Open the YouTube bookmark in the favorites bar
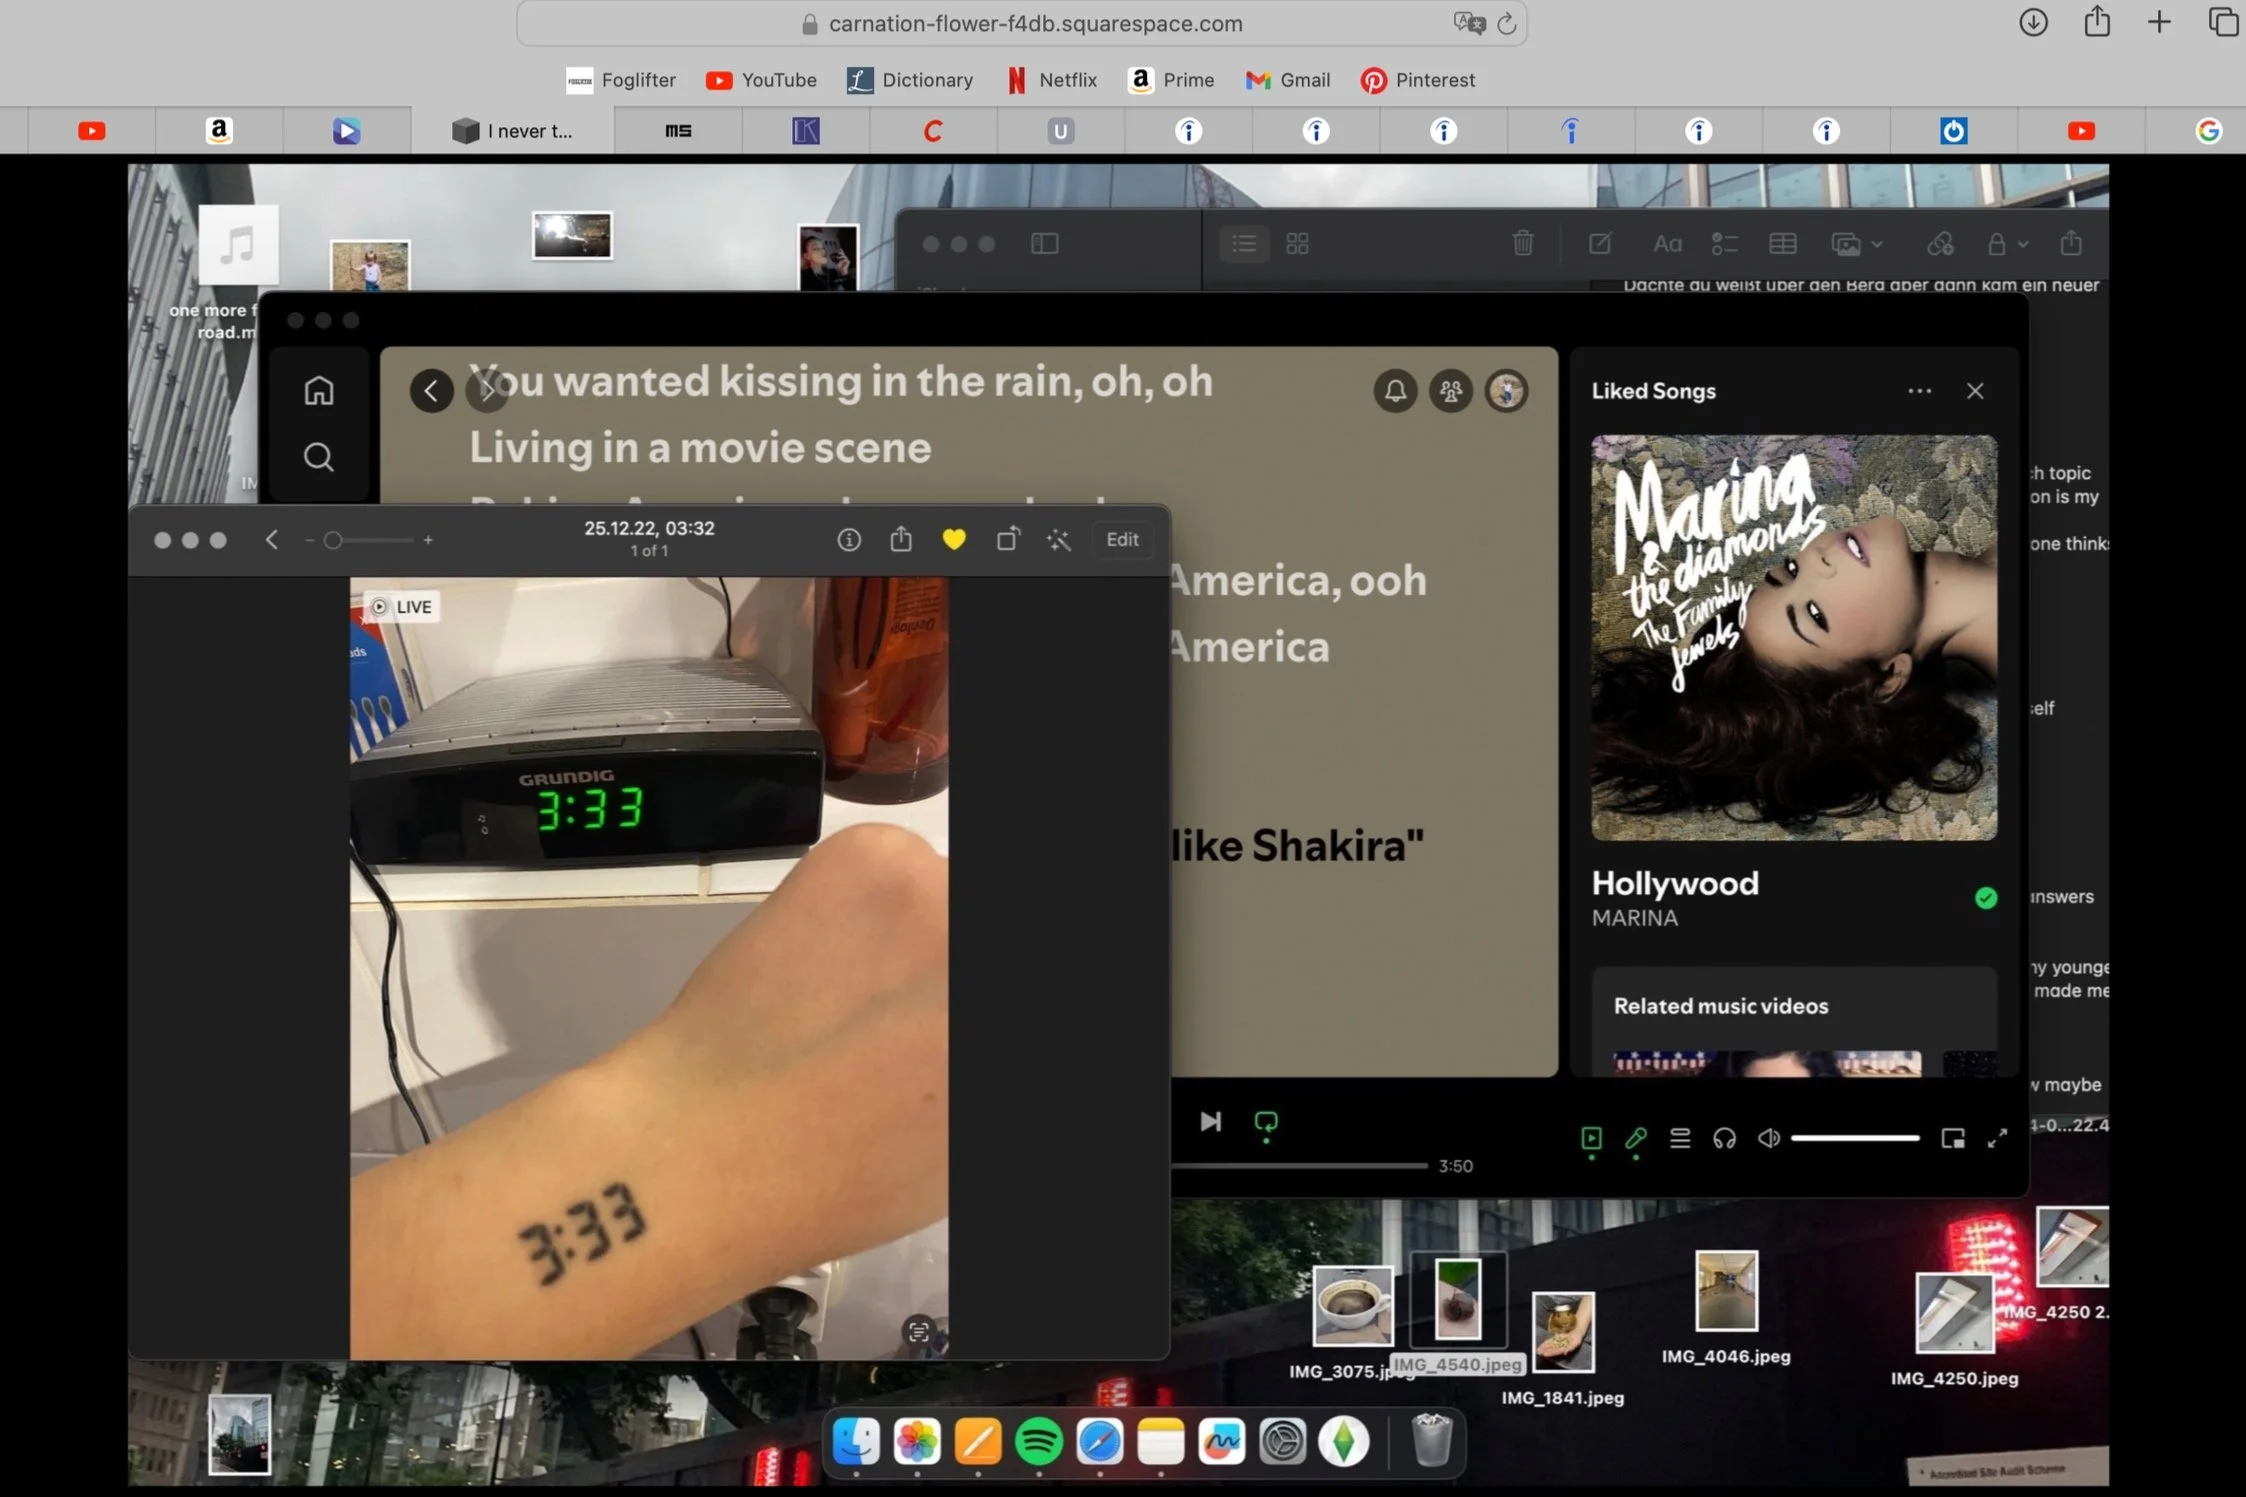The width and height of the screenshot is (2246, 1497). (x=761, y=80)
